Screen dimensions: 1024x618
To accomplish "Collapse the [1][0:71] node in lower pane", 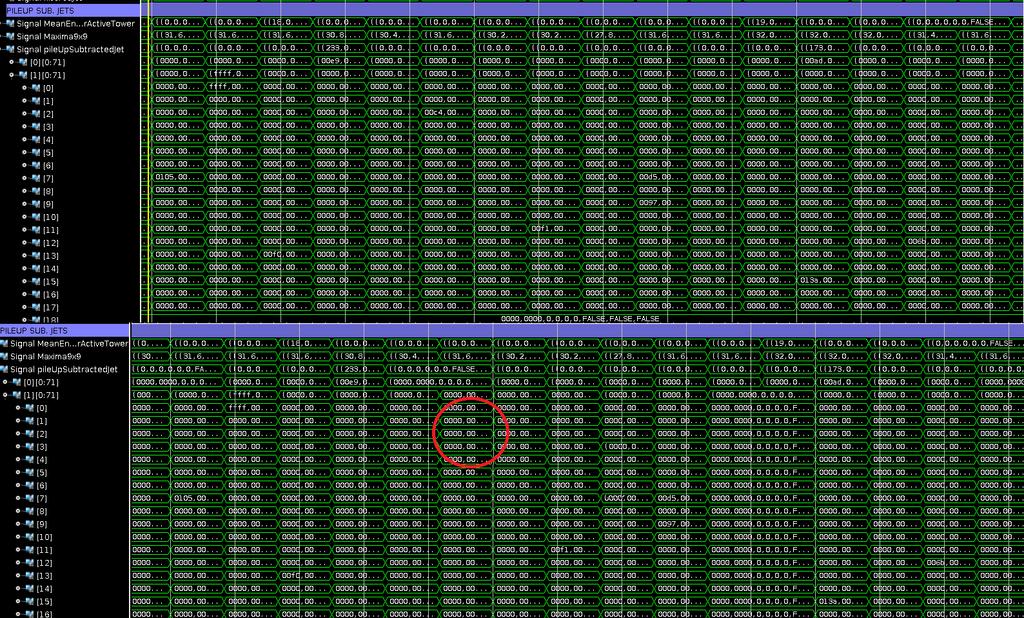I will 5,395.
